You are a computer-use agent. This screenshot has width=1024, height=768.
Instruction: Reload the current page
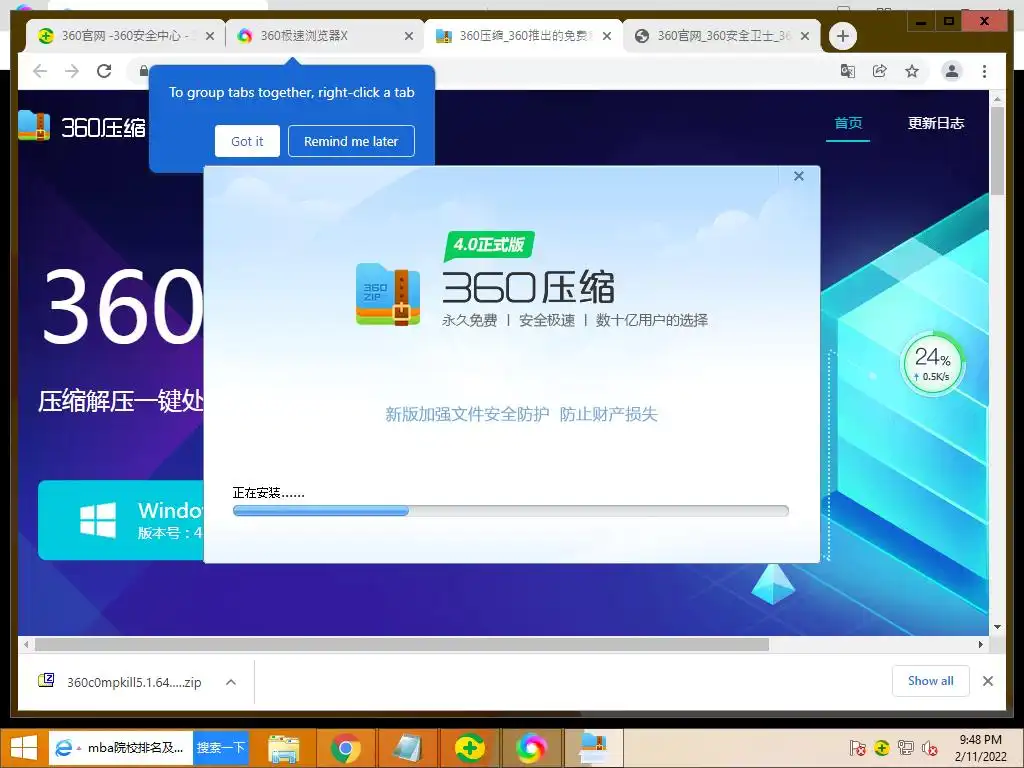coord(104,71)
